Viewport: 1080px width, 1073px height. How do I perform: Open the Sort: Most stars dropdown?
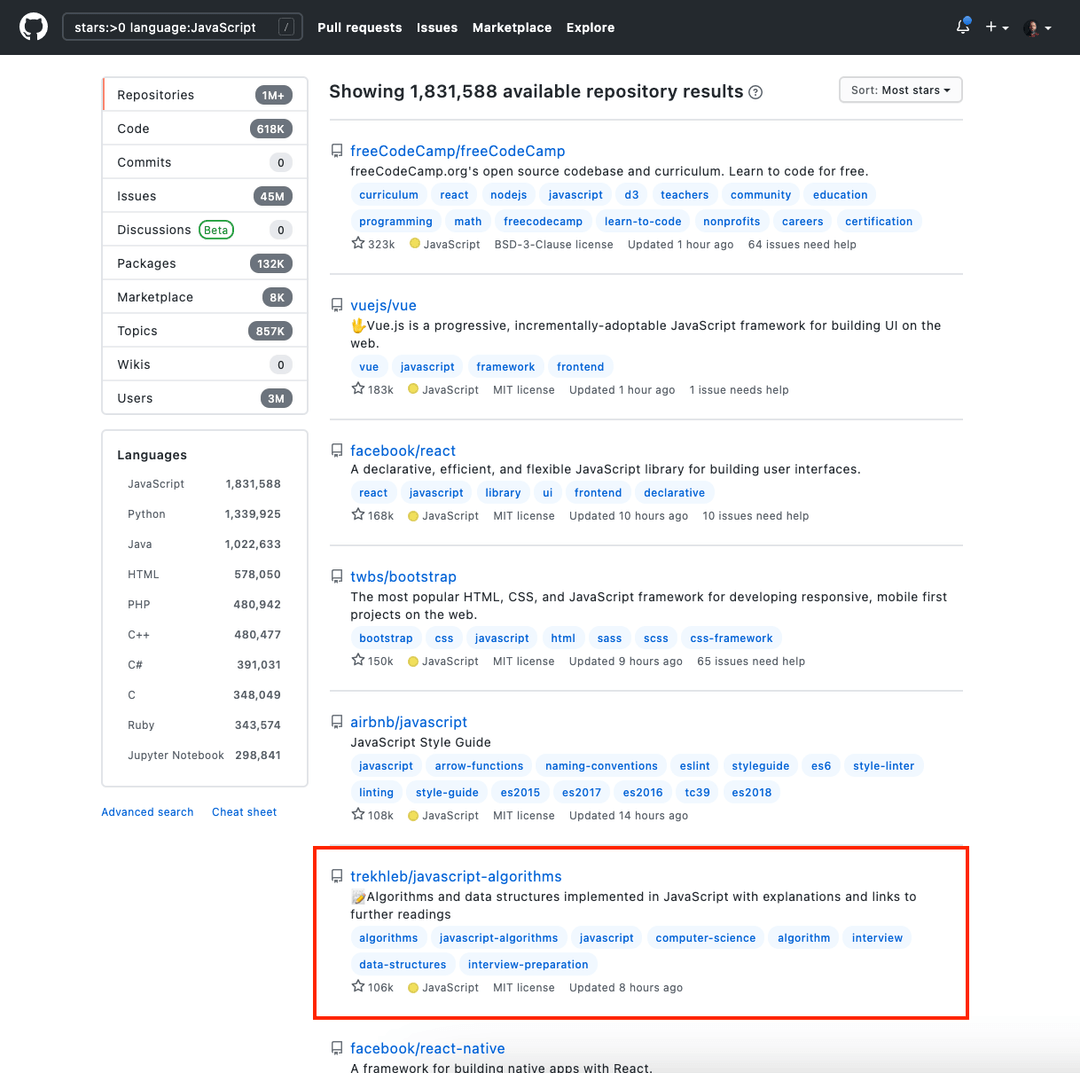point(900,90)
